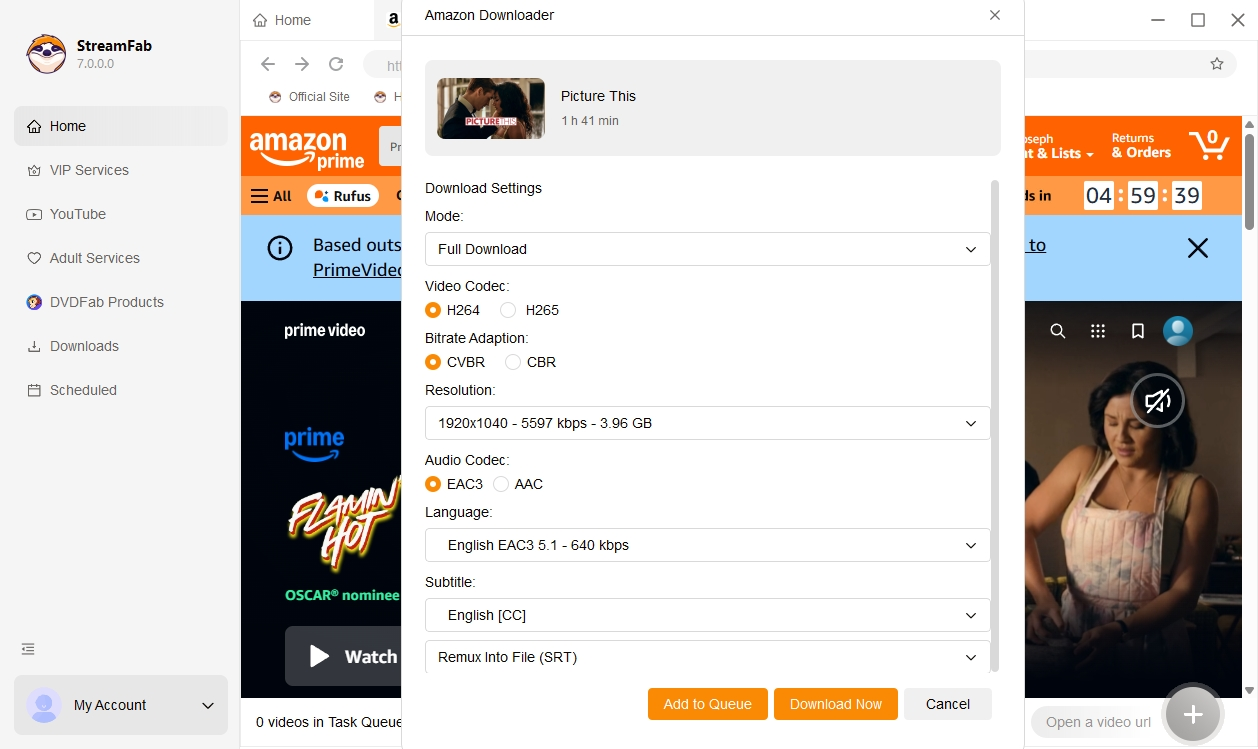Unmute the video playing on Prime Video
This screenshot has height=749, width=1258.
pyautogui.click(x=1157, y=400)
